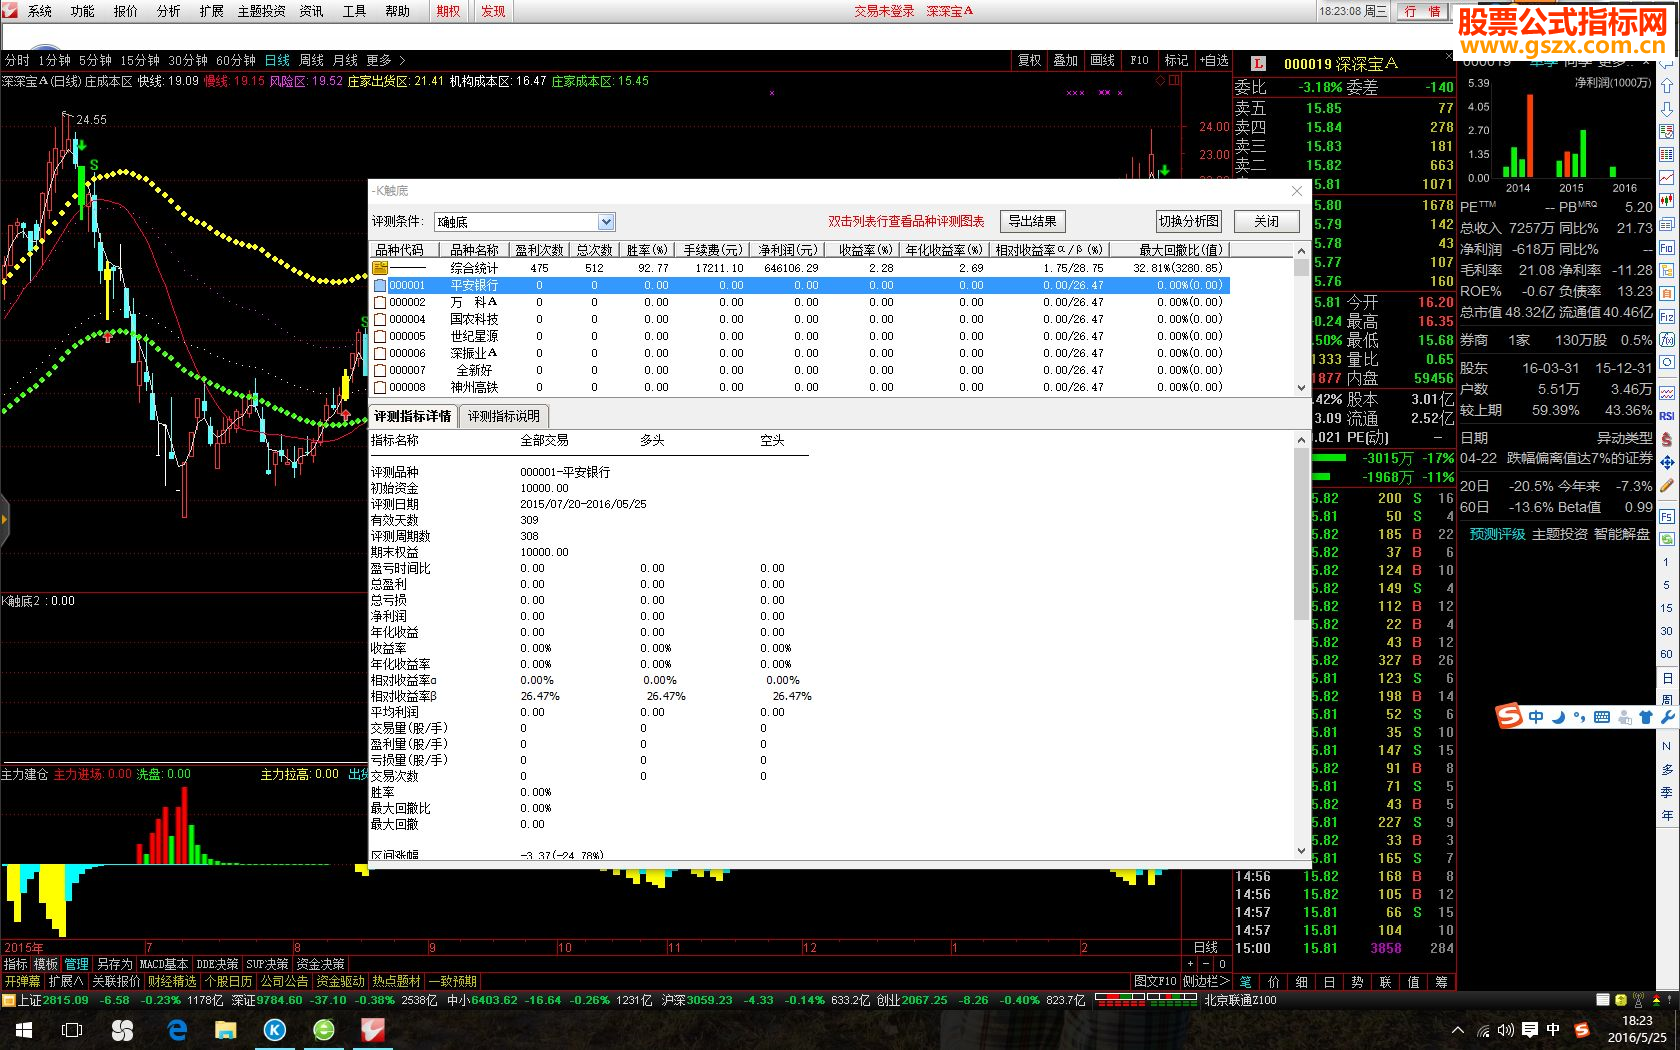This screenshot has width=1680, height=1050.
Task: Sort by 胜率(%) column header
Action: click(x=647, y=250)
